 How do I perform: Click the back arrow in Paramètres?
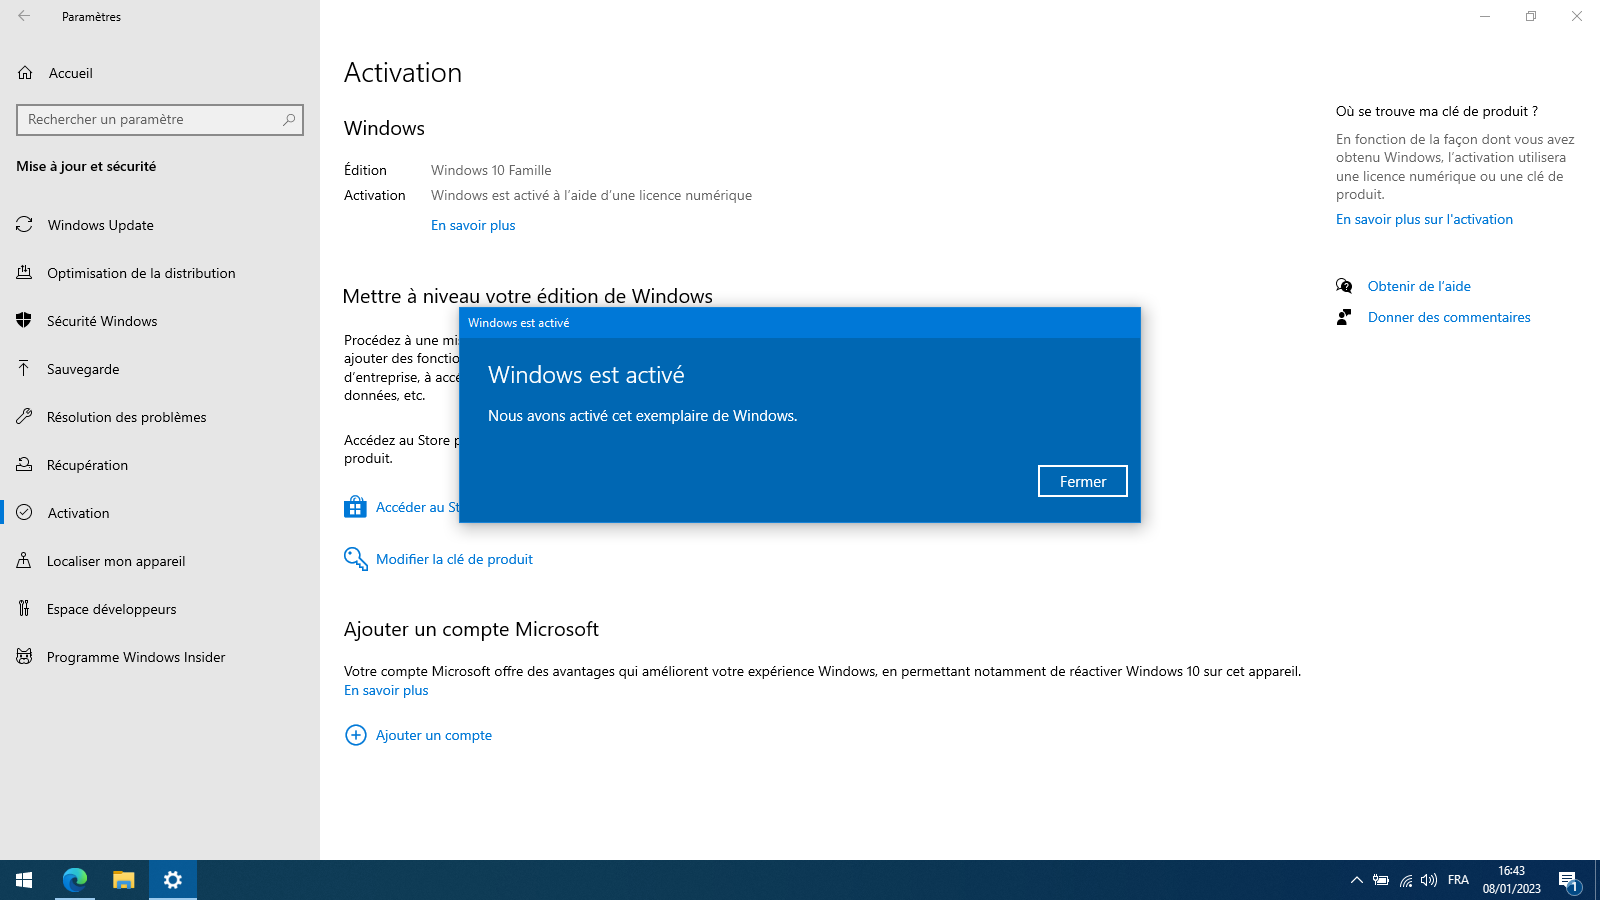[24, 16]
